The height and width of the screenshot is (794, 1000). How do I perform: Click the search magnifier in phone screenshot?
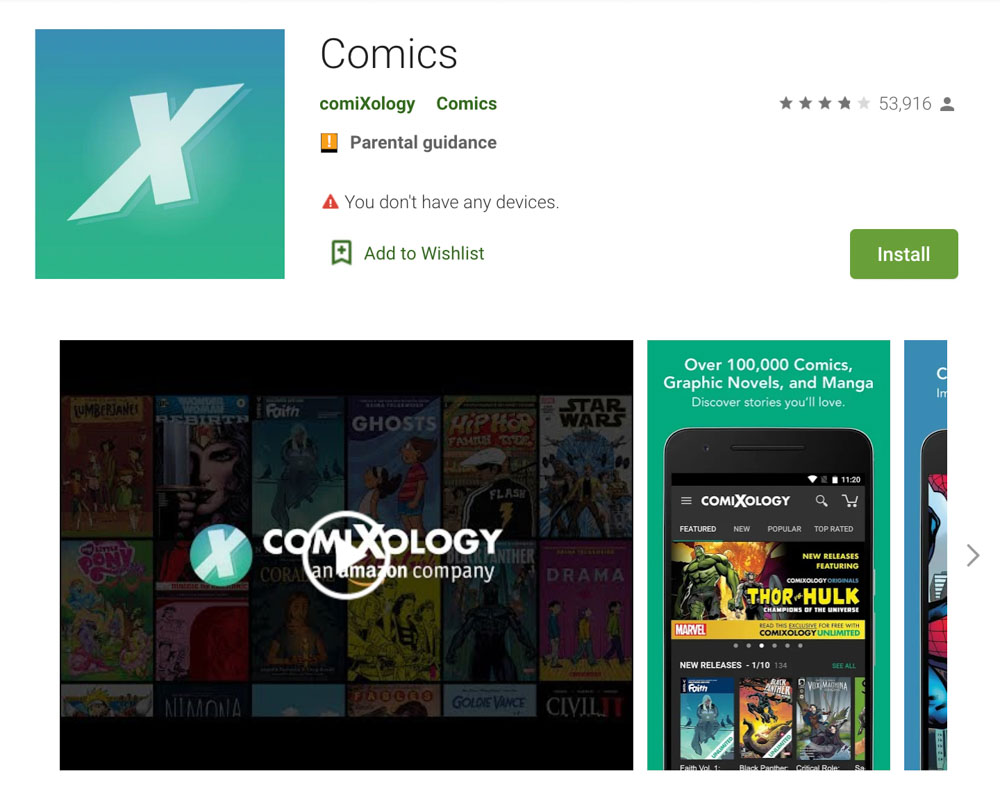click(x=821, y=501)
